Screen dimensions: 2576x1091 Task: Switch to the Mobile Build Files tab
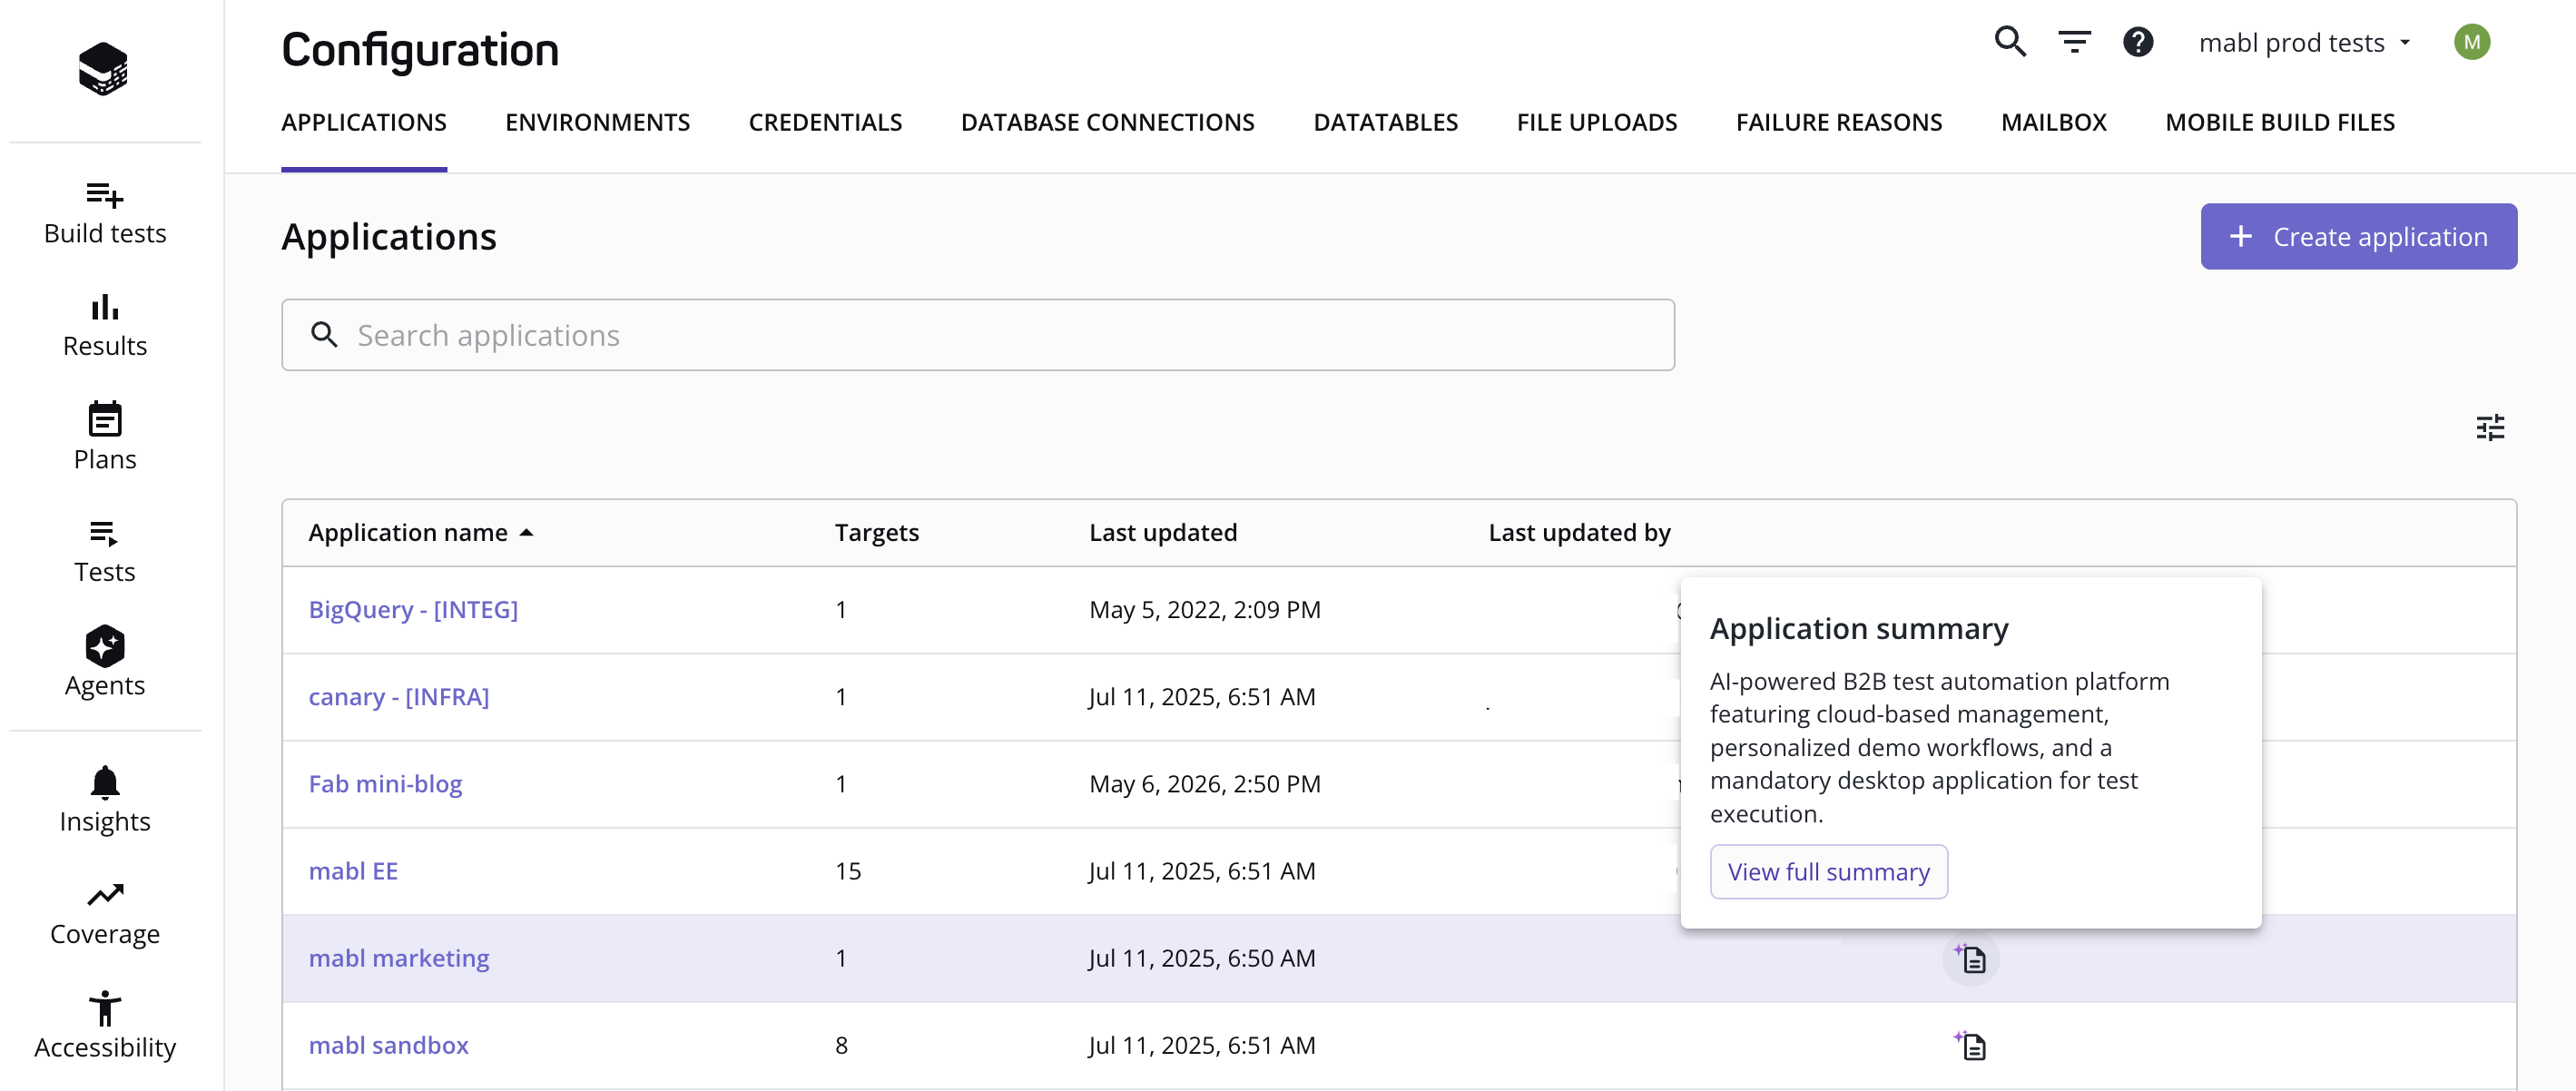coord(2280,122)
